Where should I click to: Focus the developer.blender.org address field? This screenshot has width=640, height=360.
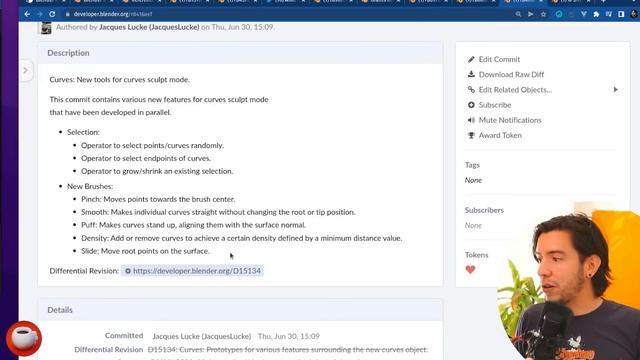pos(286,14)
